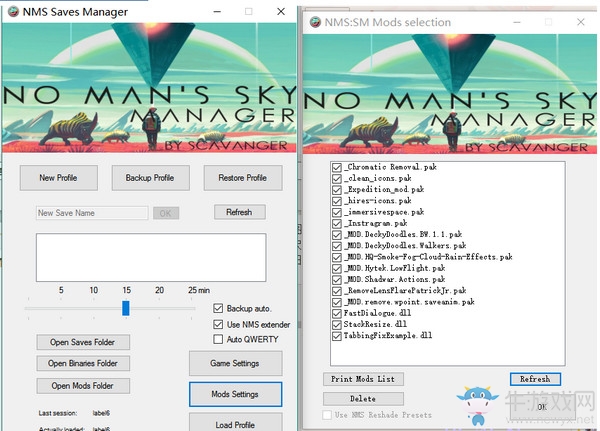
Task: Toggle the Backup auto checkbox
Action: click(218, 308)
